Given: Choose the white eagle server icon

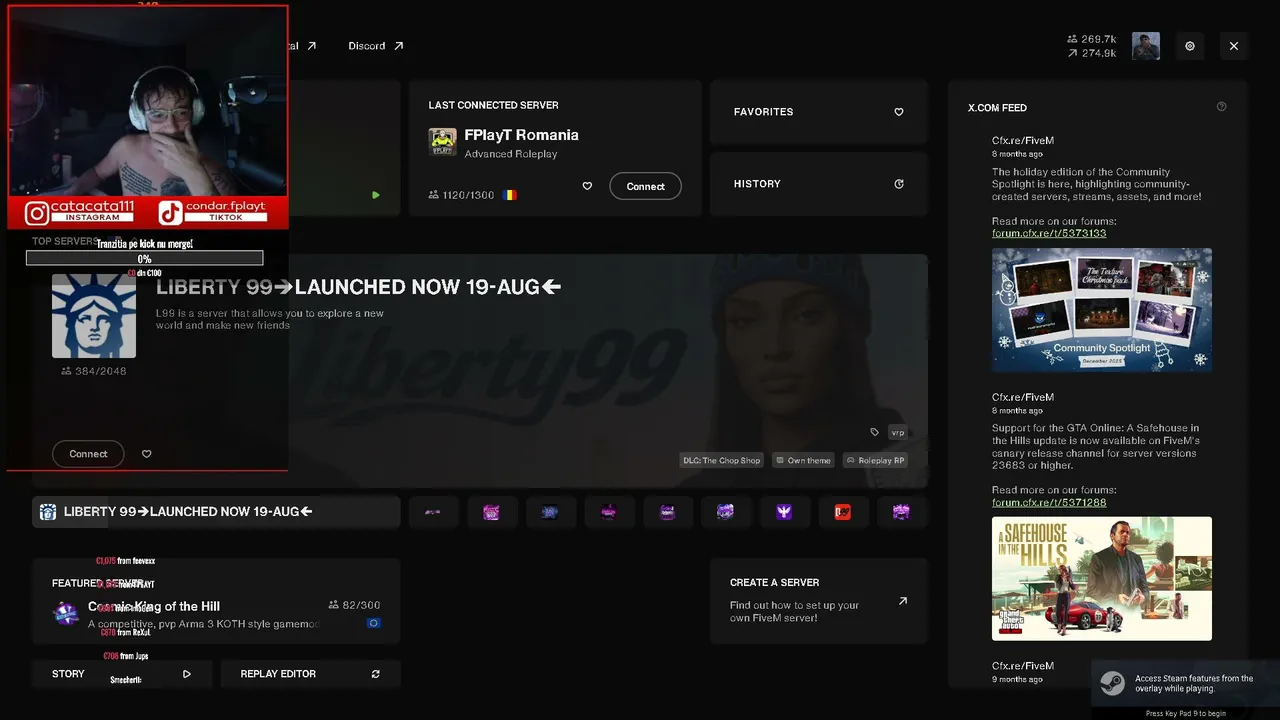Looking at the screenshot, I should point(784,512).
